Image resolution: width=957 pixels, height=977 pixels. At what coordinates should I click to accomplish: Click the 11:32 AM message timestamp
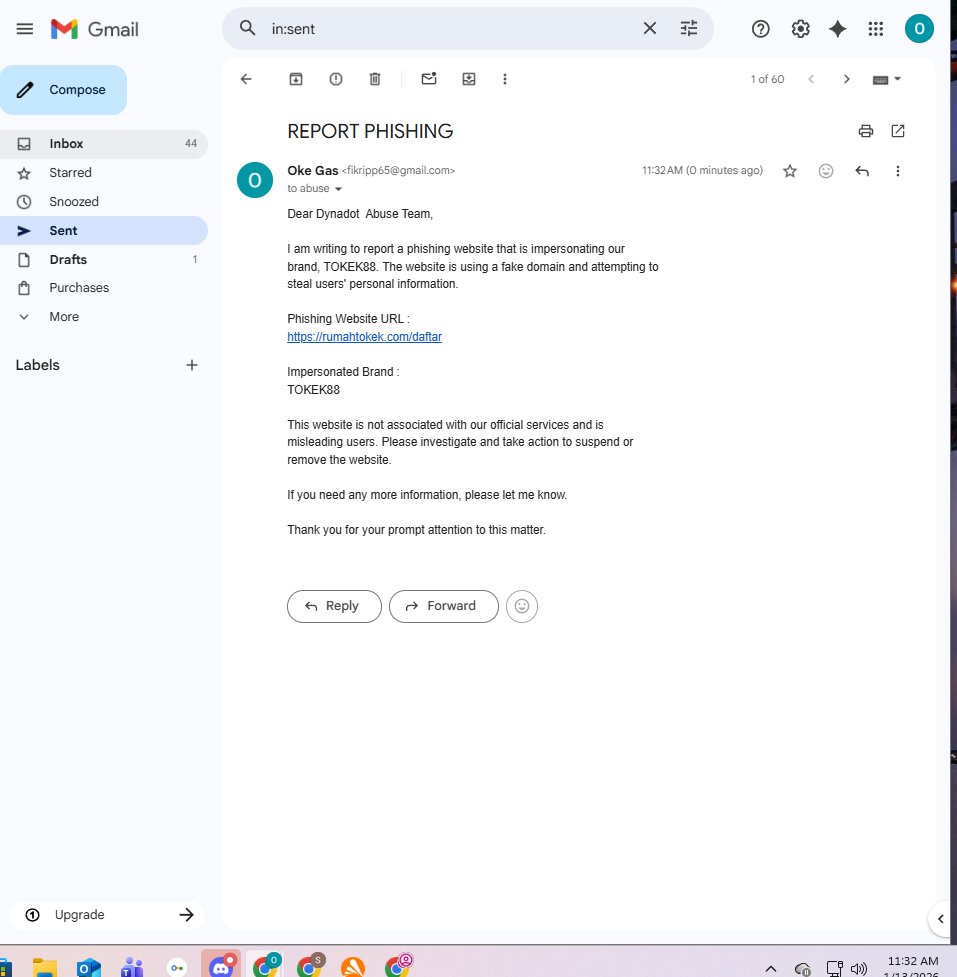702,170
